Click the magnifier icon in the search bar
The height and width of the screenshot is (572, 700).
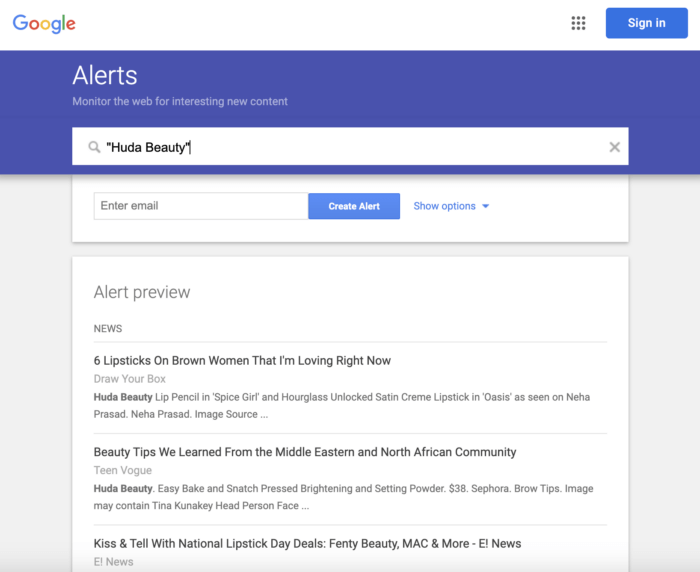[94, 147]
